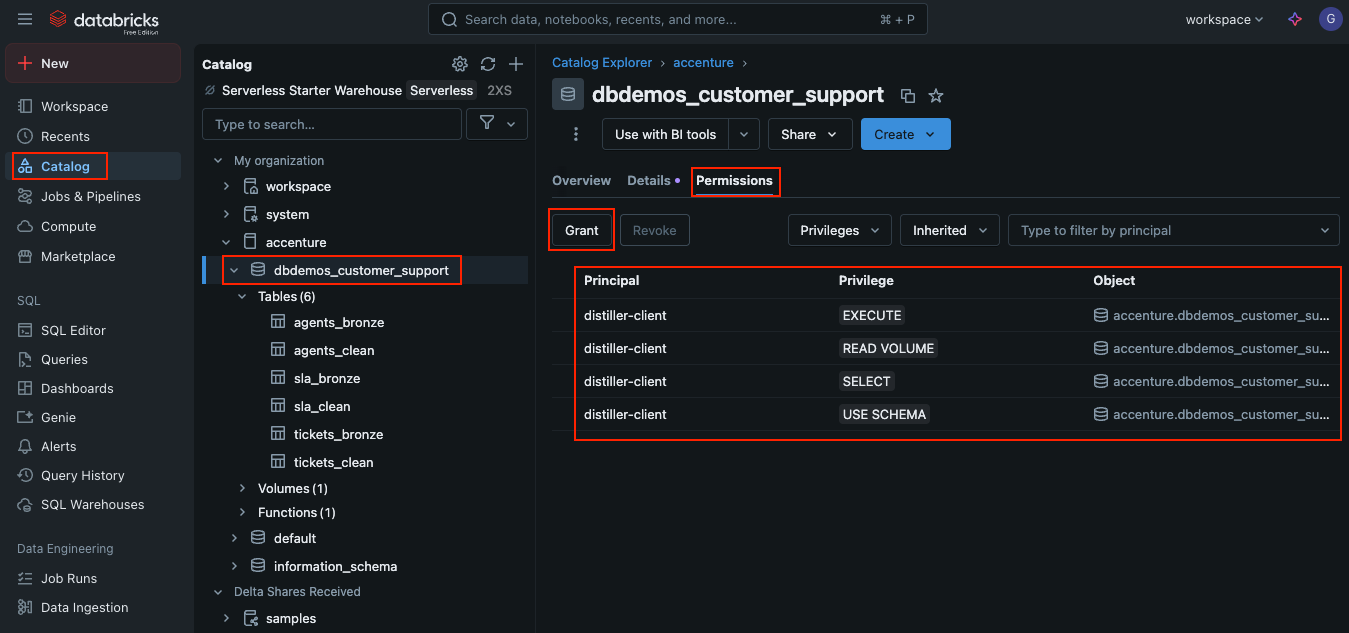1349x633 pixels.
Task: Open the Databricks Assistant sparkle icon
Action: [1295, 20]
